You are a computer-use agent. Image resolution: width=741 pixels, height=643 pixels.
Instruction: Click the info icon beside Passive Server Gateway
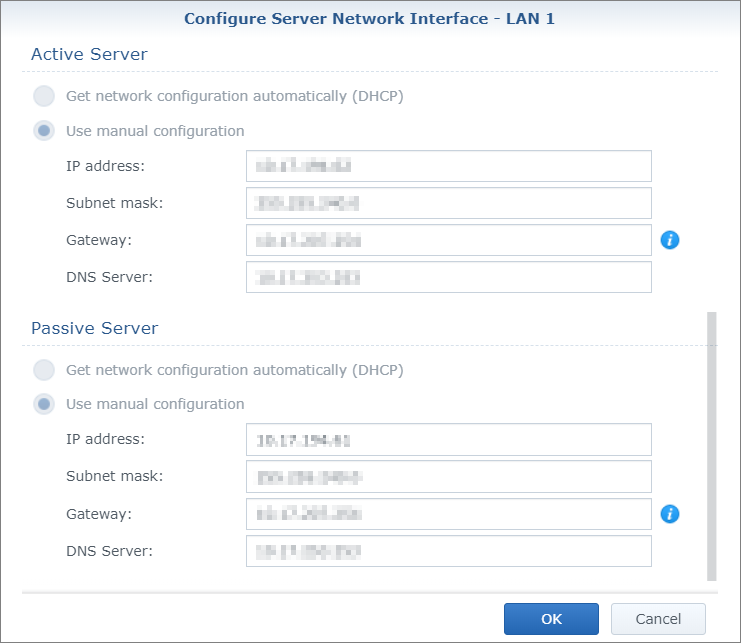coord(670,514)
